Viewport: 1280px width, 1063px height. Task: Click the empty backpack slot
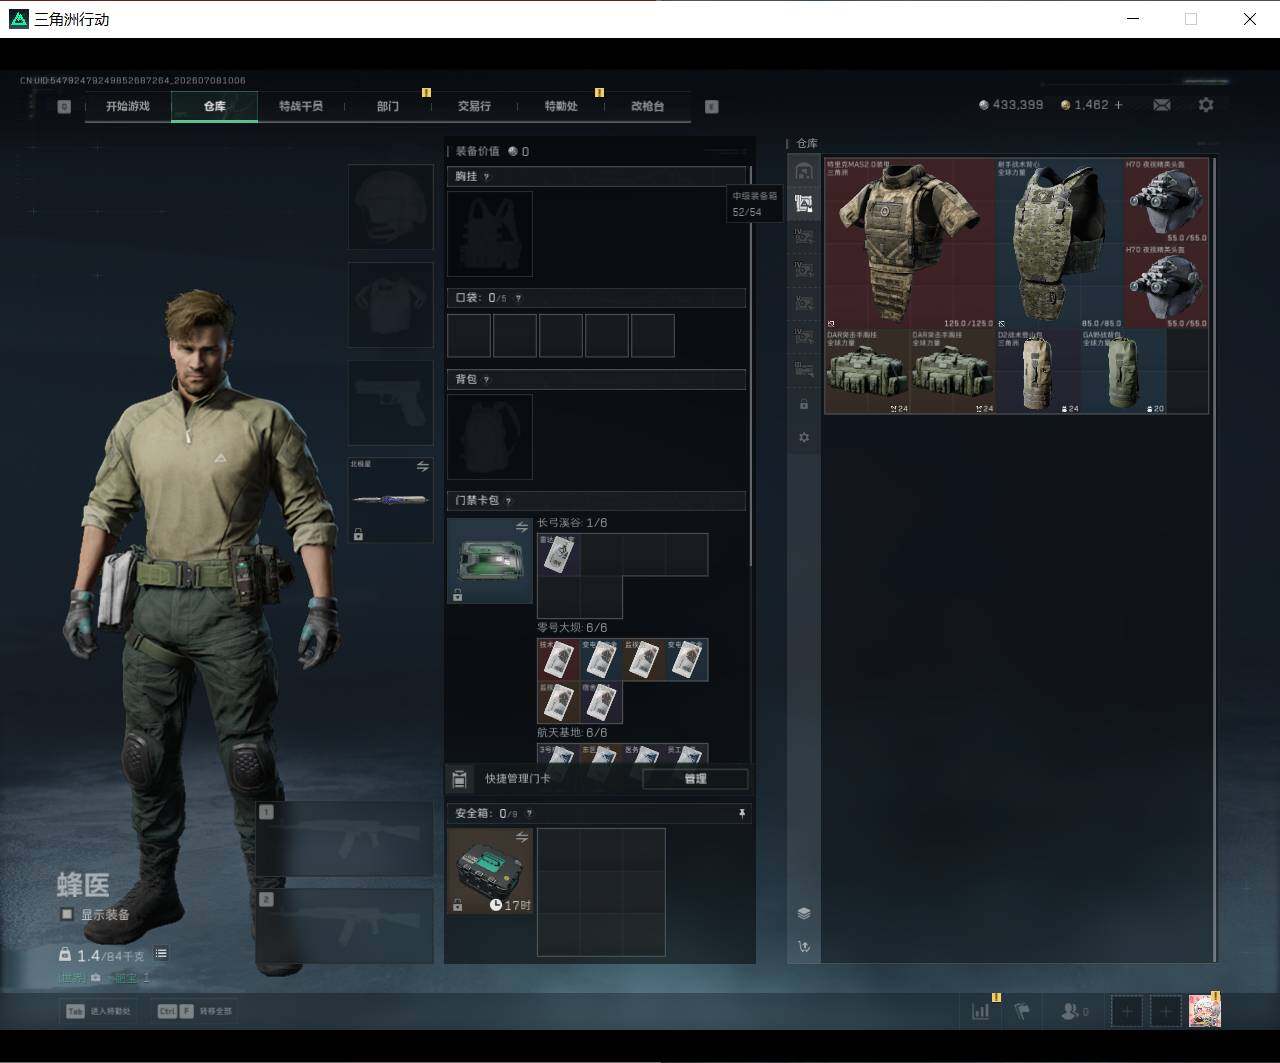click(489, 437)
